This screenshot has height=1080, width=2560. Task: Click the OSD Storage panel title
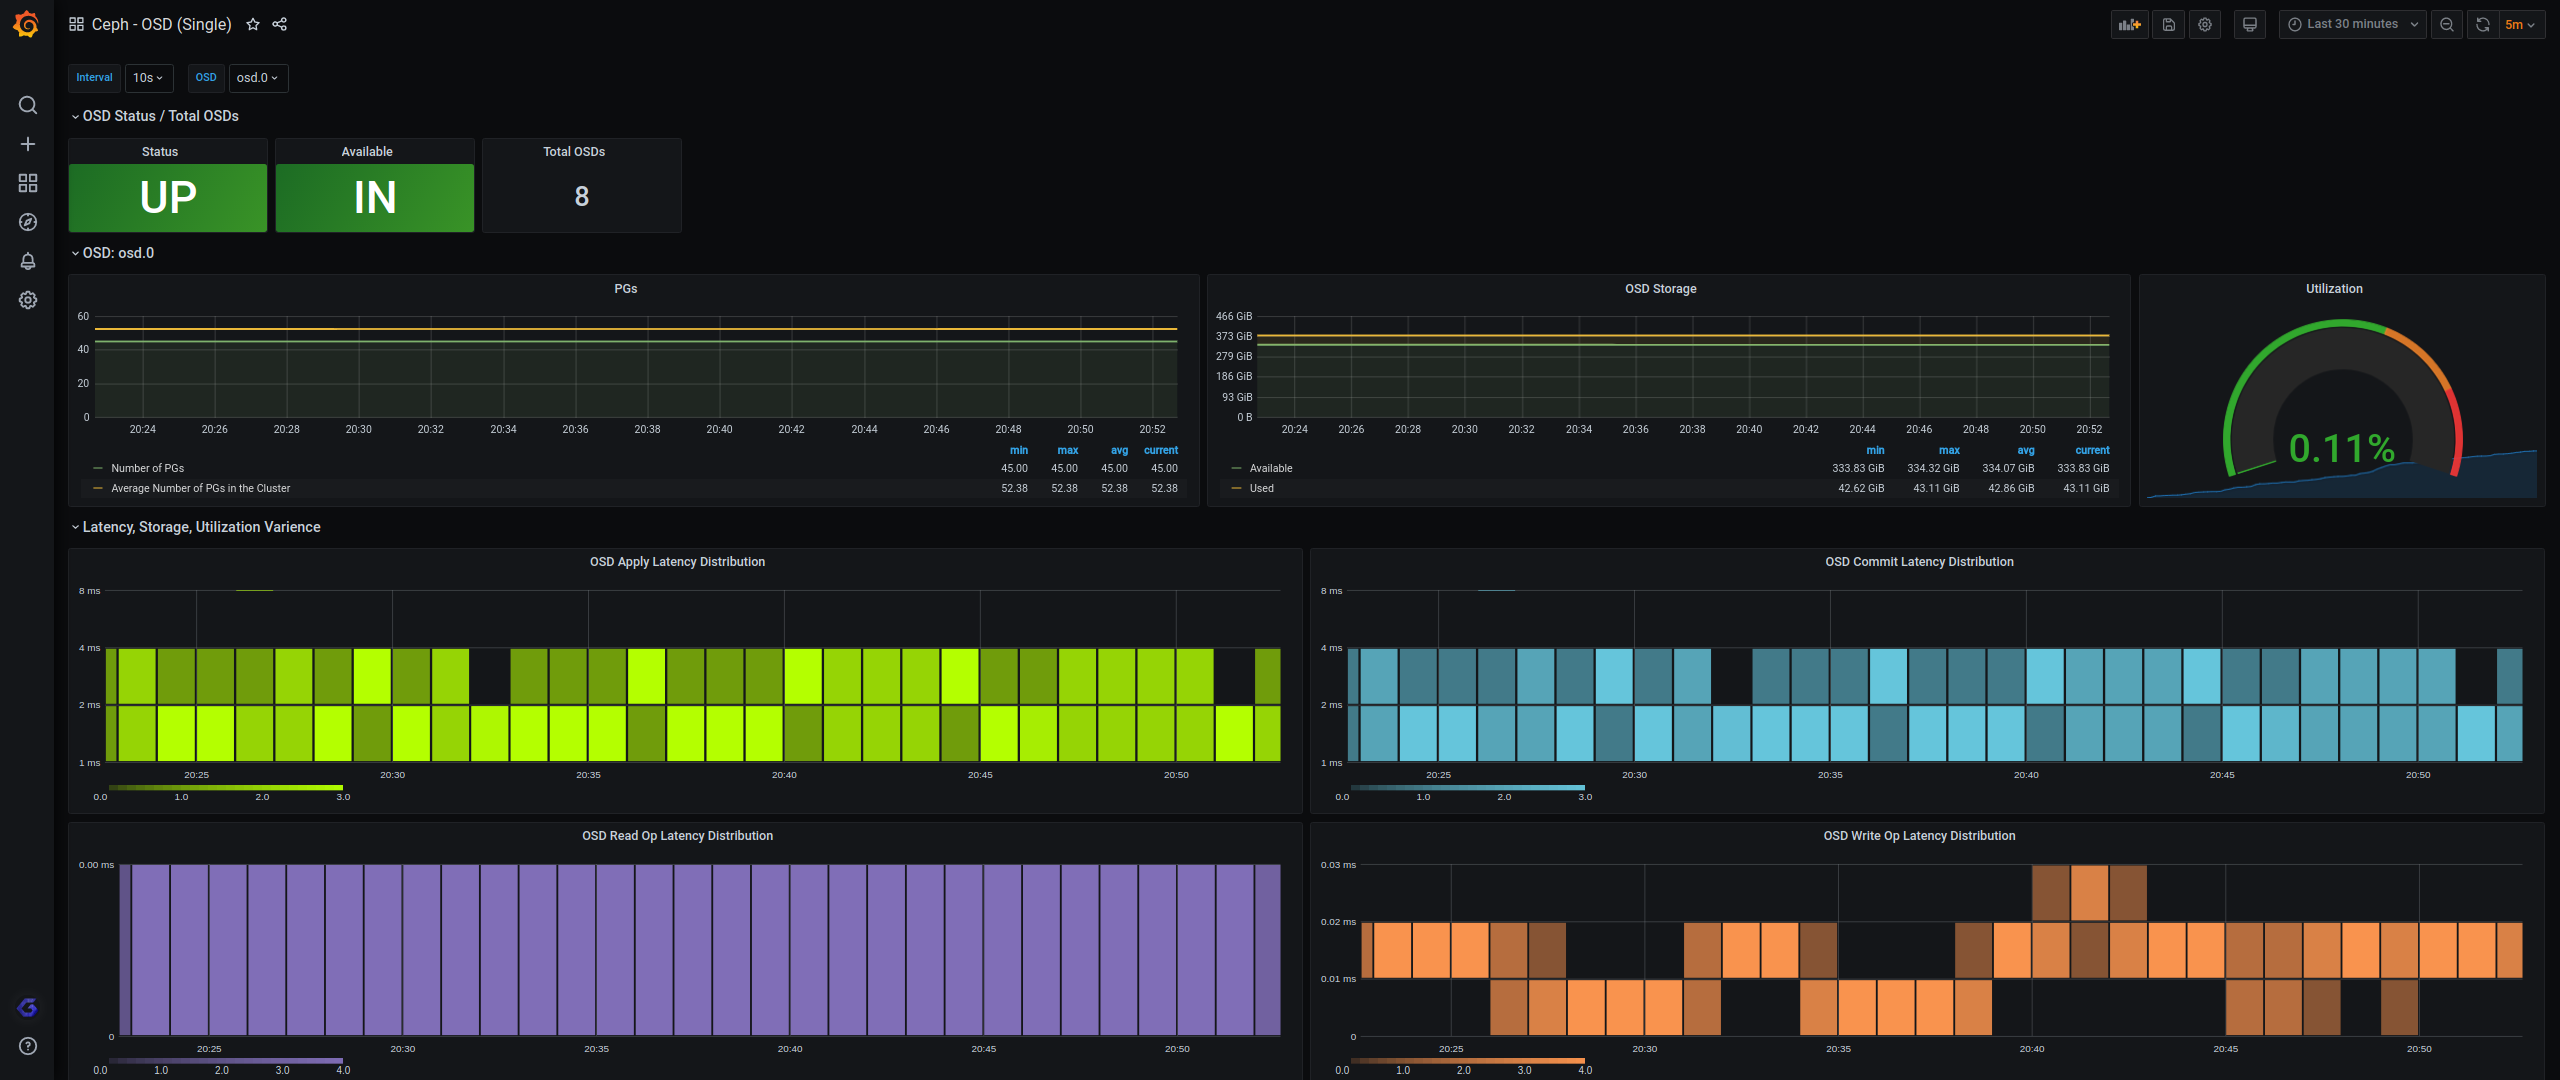click(x=1660, y=289)
